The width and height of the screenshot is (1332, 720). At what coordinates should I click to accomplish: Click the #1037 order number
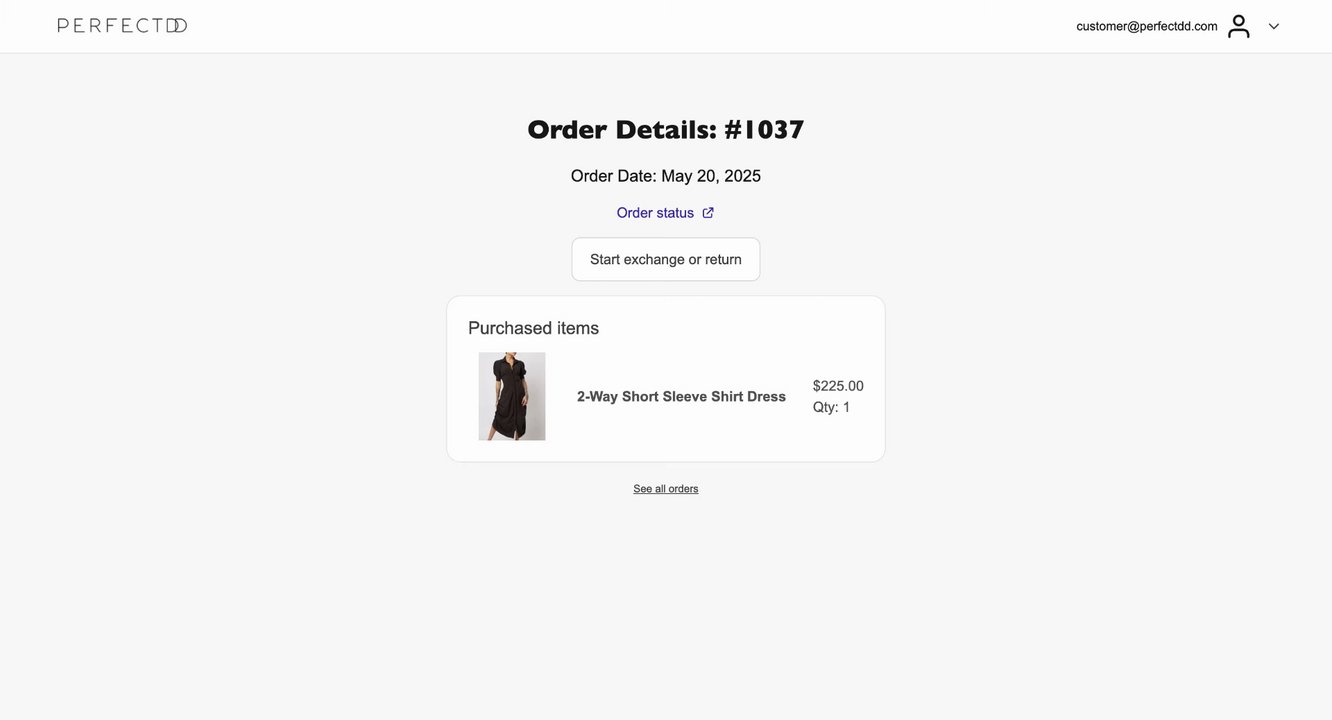click(x=764, y=130)
